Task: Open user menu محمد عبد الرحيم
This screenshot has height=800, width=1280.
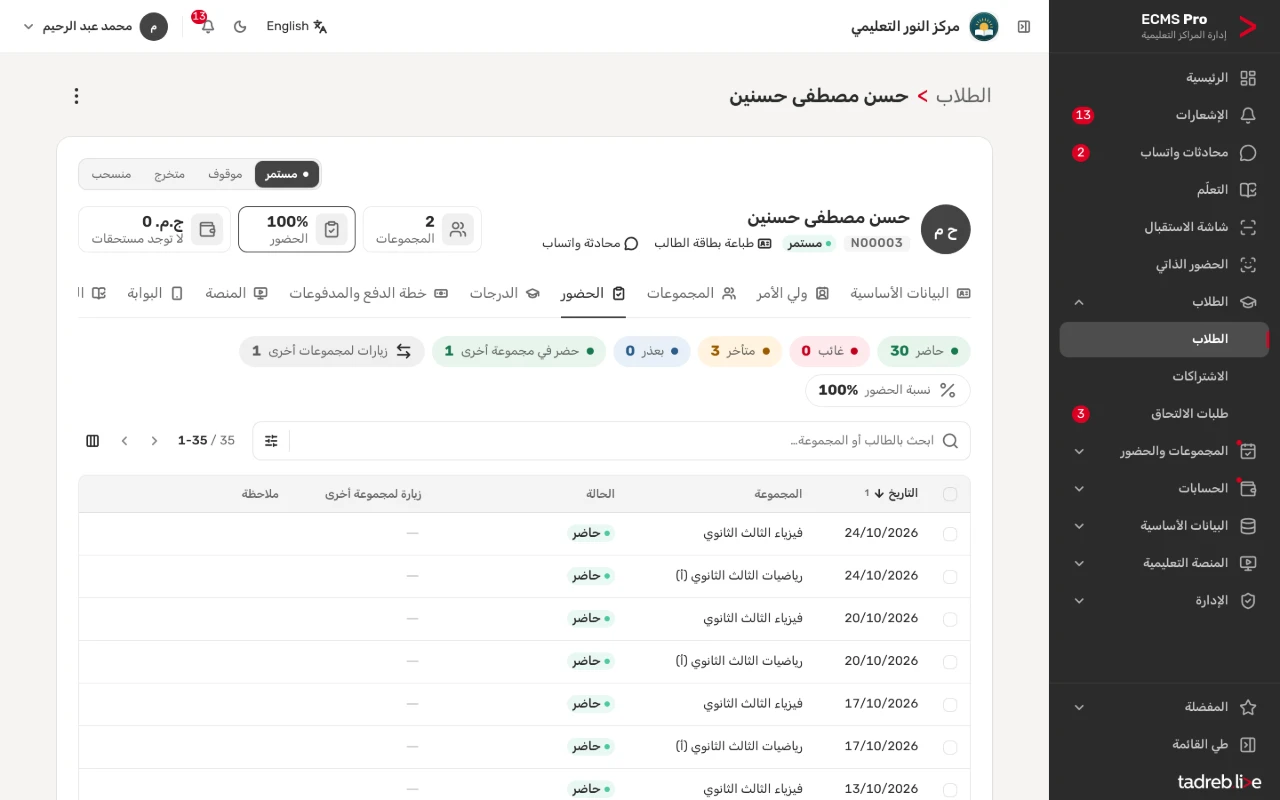Action: click(x=95, y=27)
